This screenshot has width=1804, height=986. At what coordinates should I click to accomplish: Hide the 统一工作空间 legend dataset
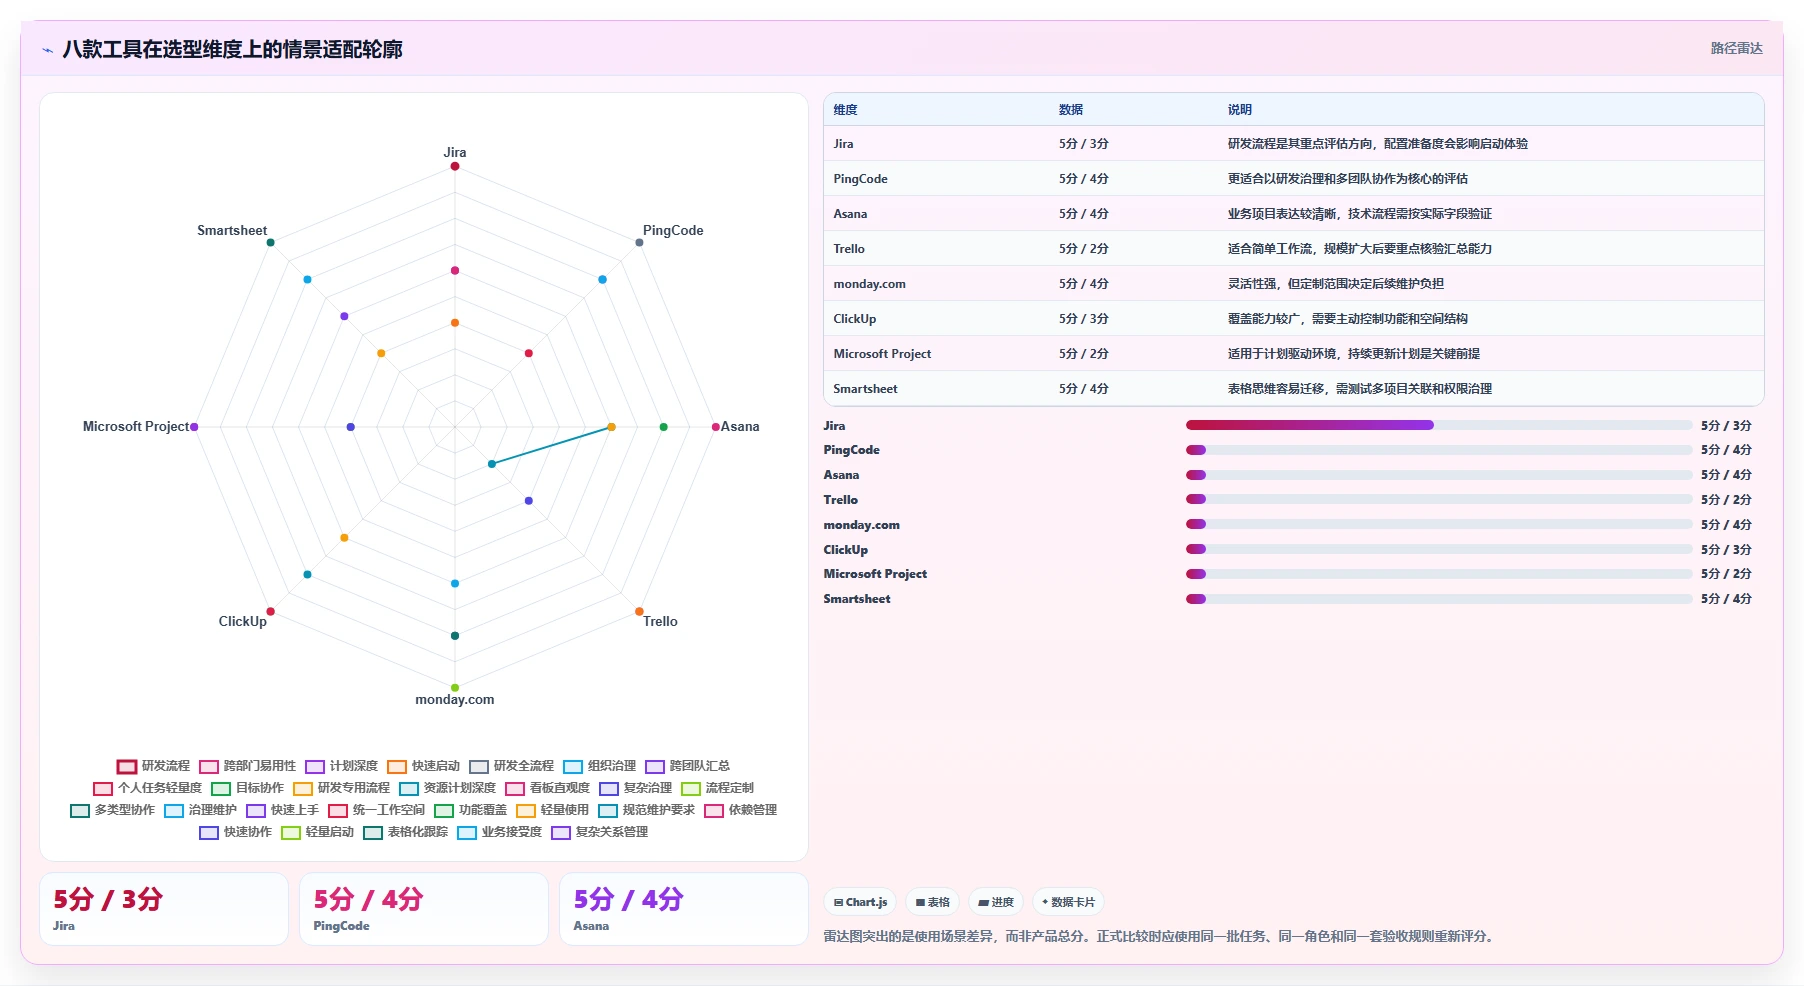[376, 810]
